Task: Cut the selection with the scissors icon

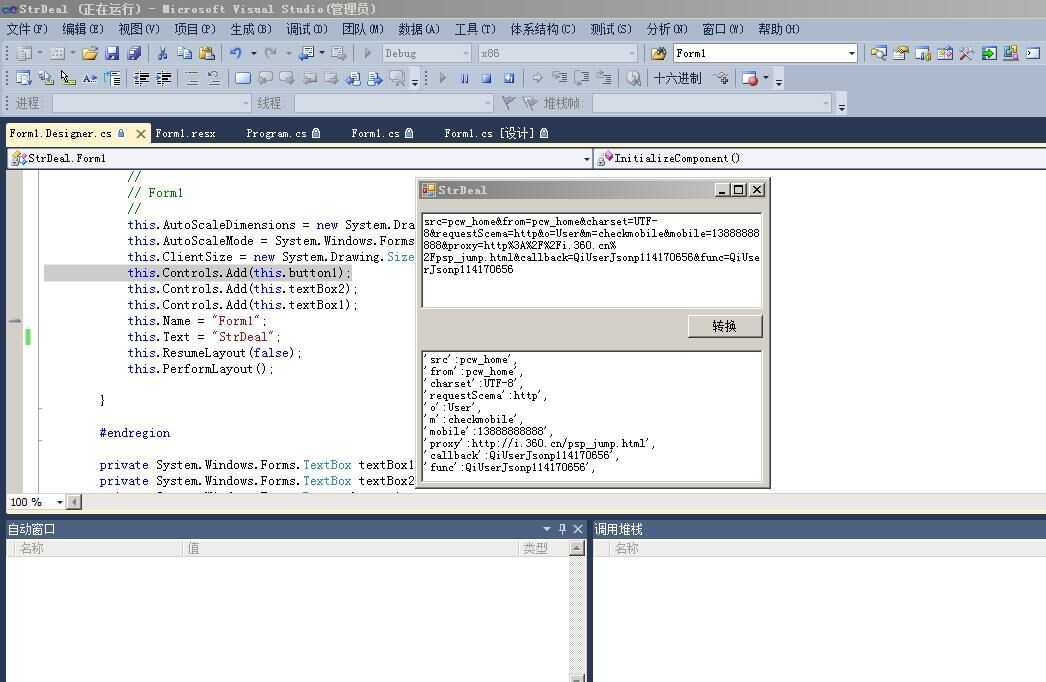Action: tap(162, 53)
